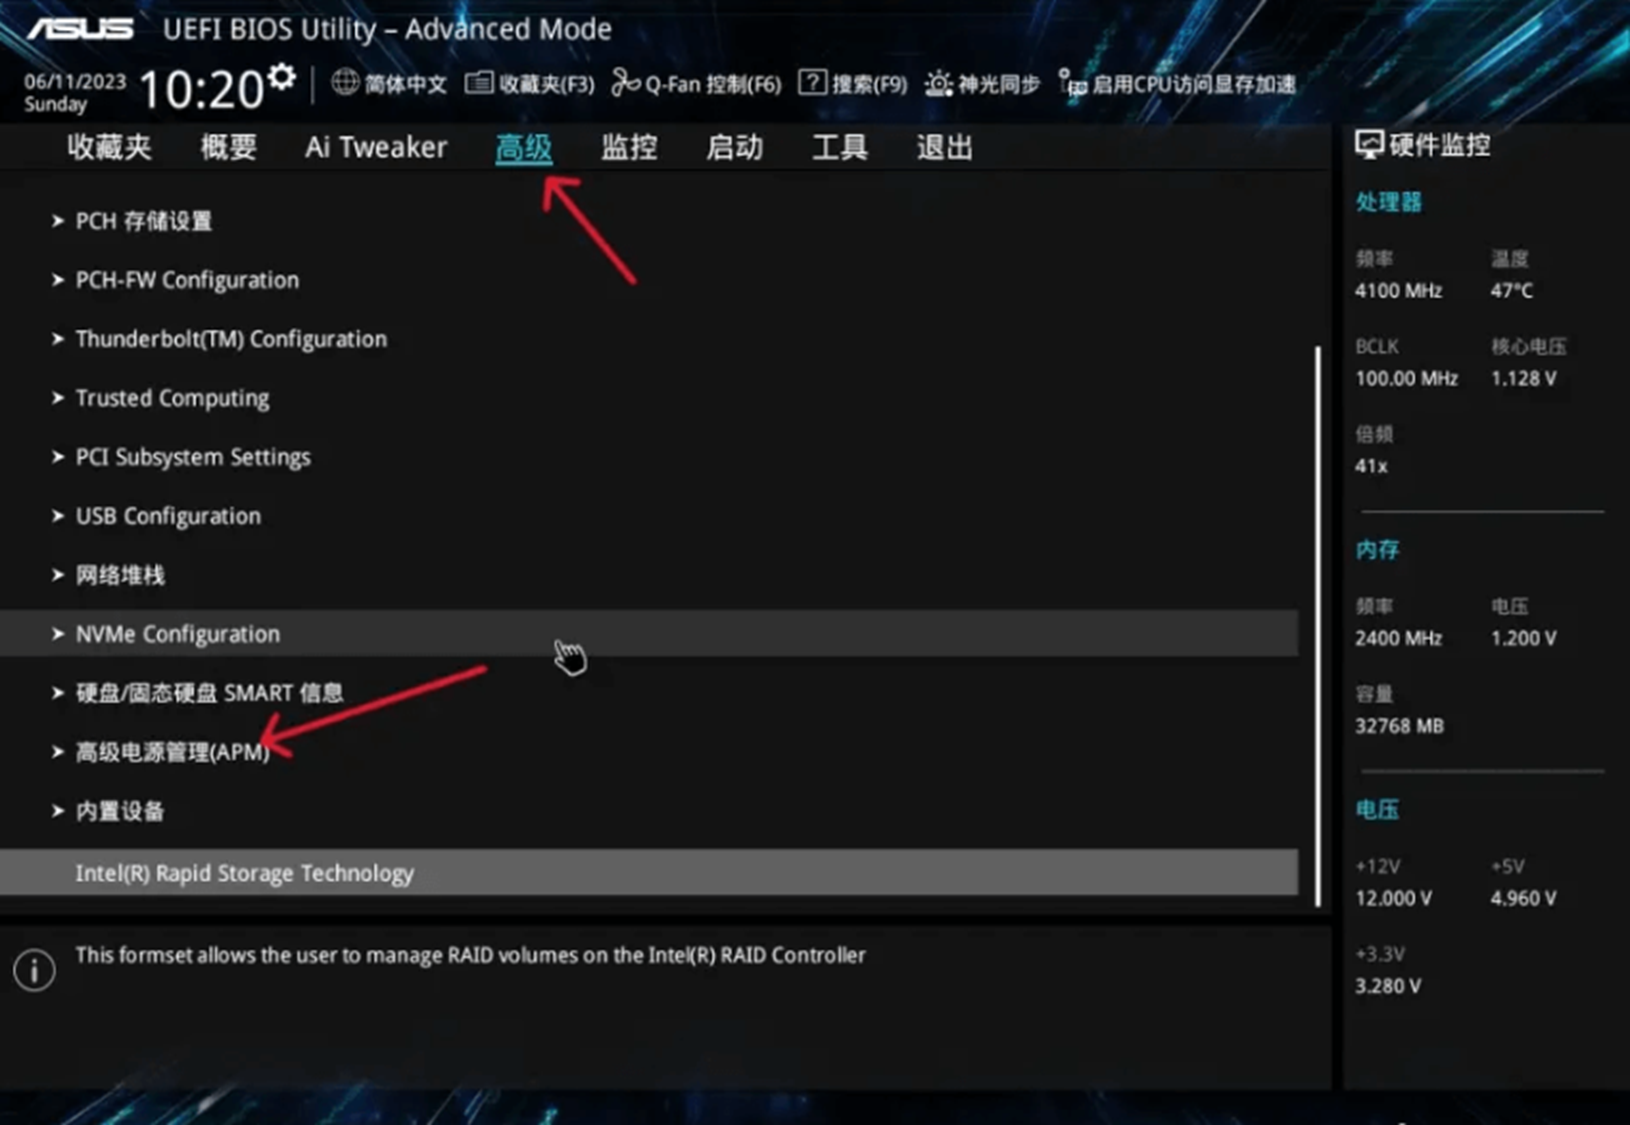Click the globe language icon
This screenshot has width=1630, height=1125.
[344, 83]
